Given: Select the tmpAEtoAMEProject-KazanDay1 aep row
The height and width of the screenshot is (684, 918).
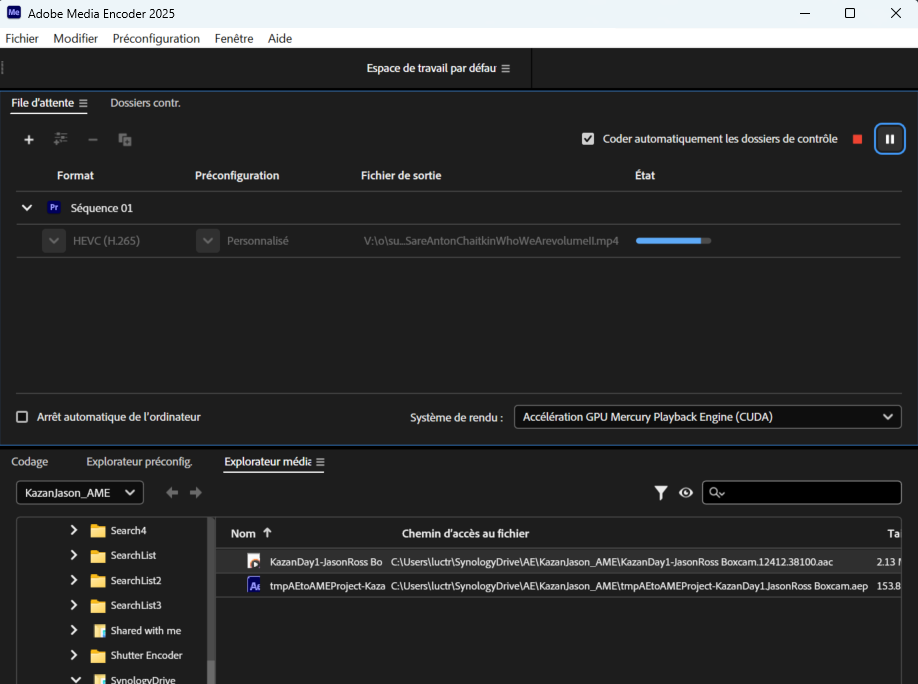Looking at the screenshot, I should coord(559,586).
